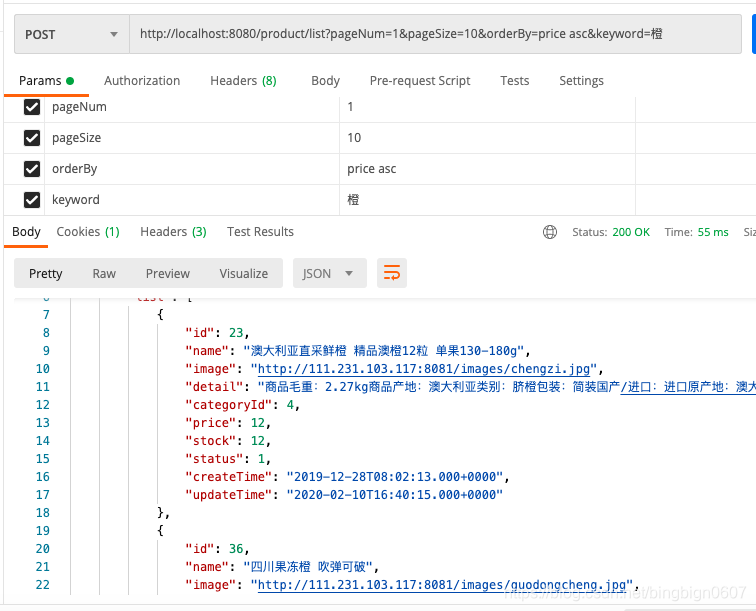Select the Pretty view button
Image resolution: width=756 pixels, height=611 pixels.
point(46,273)
